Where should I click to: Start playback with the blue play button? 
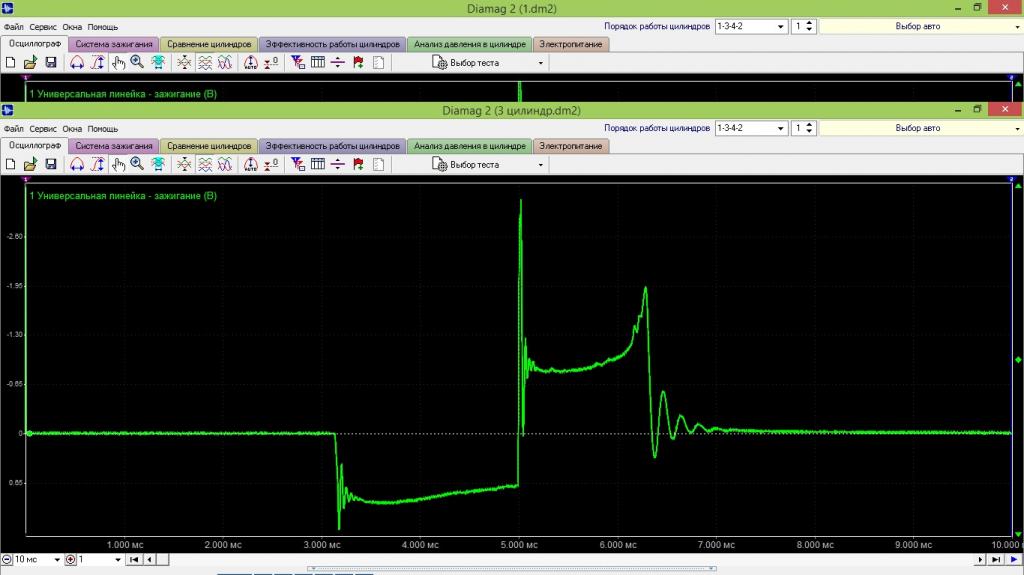point(1014,559)
